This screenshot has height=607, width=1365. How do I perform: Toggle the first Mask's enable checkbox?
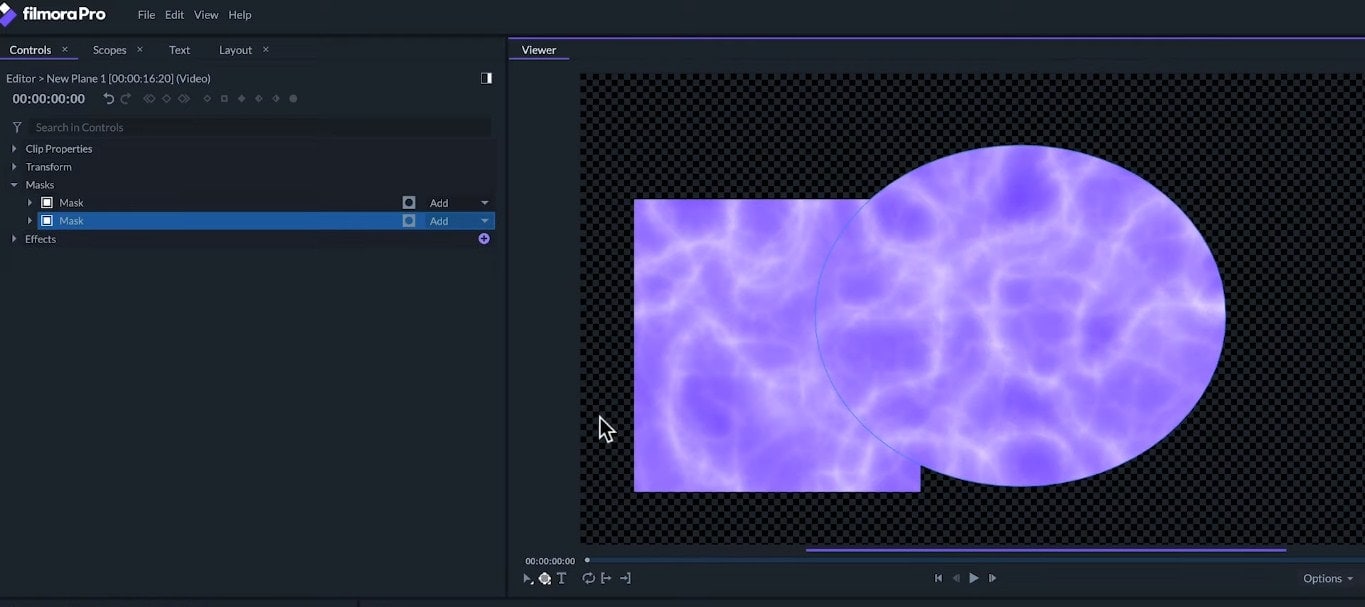coord(46,203)
